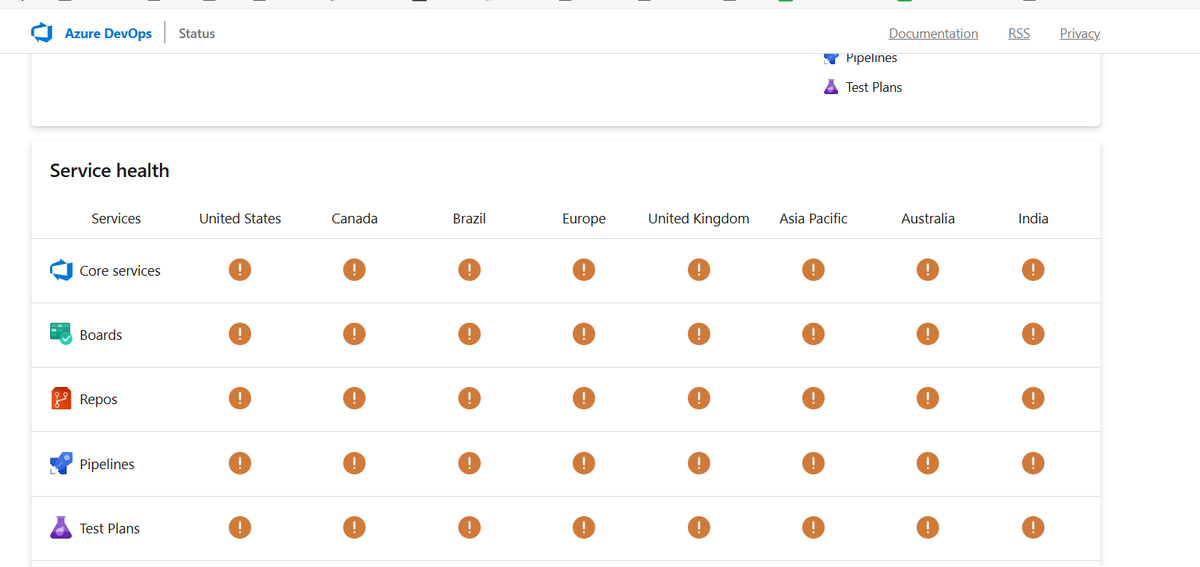The height and width of the screenshot is (567, 1200).
Task: Click Test Plans text in top legend
Action: (874, 87)
